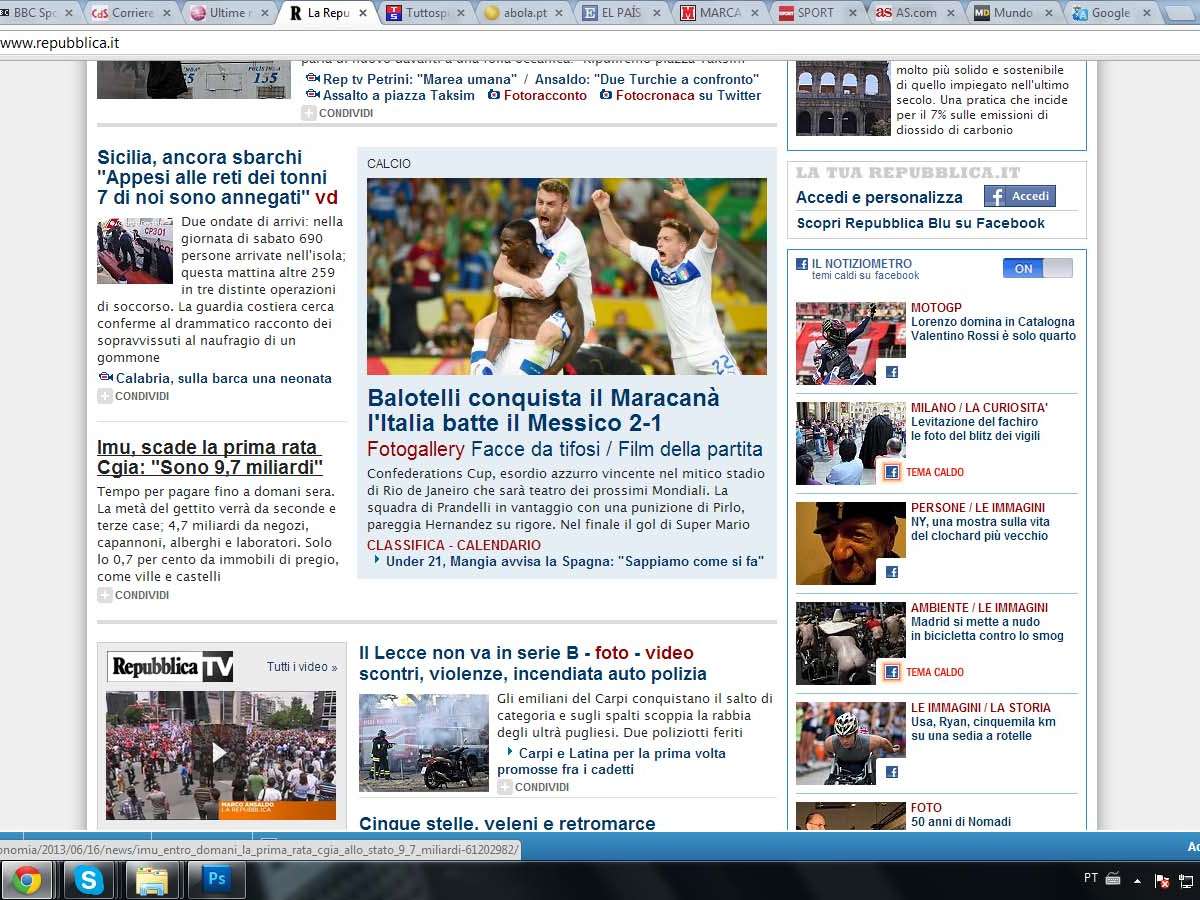Viewport: 1200px width, 900px height.
Task: Click the Facebook Accedi button
Action: (x=1019, y=196)
